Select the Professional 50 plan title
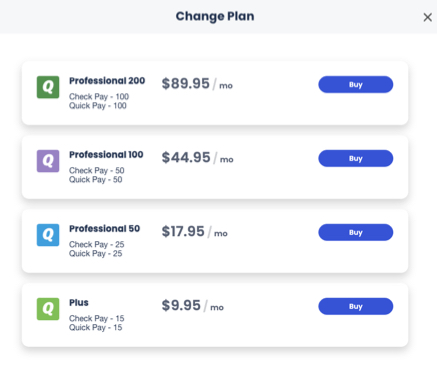 (x=104, y=229)
